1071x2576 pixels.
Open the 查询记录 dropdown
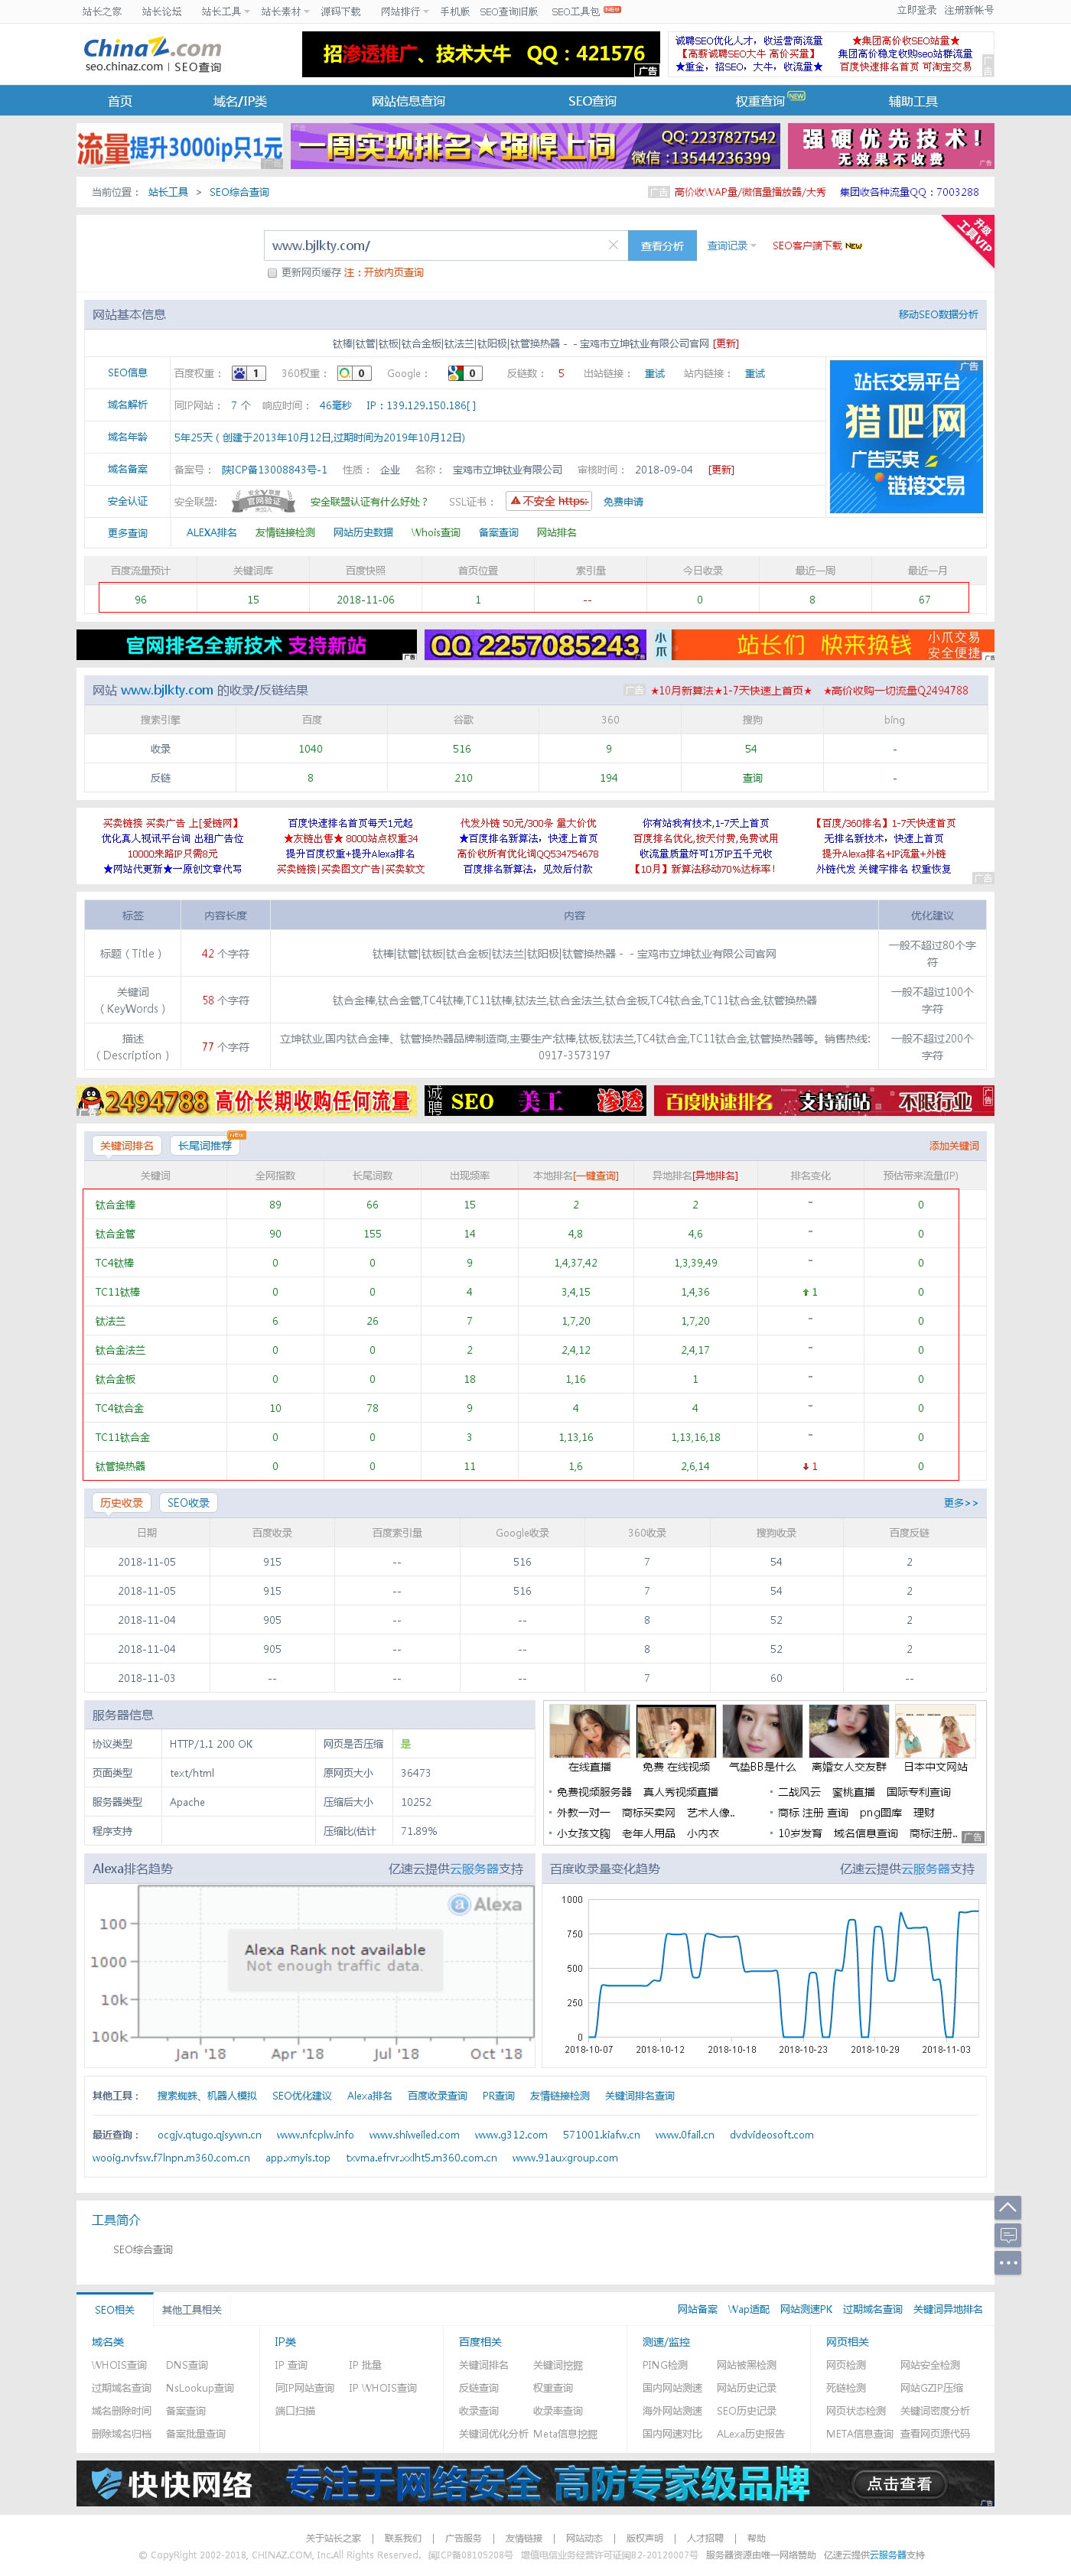(x=731, y=245)
